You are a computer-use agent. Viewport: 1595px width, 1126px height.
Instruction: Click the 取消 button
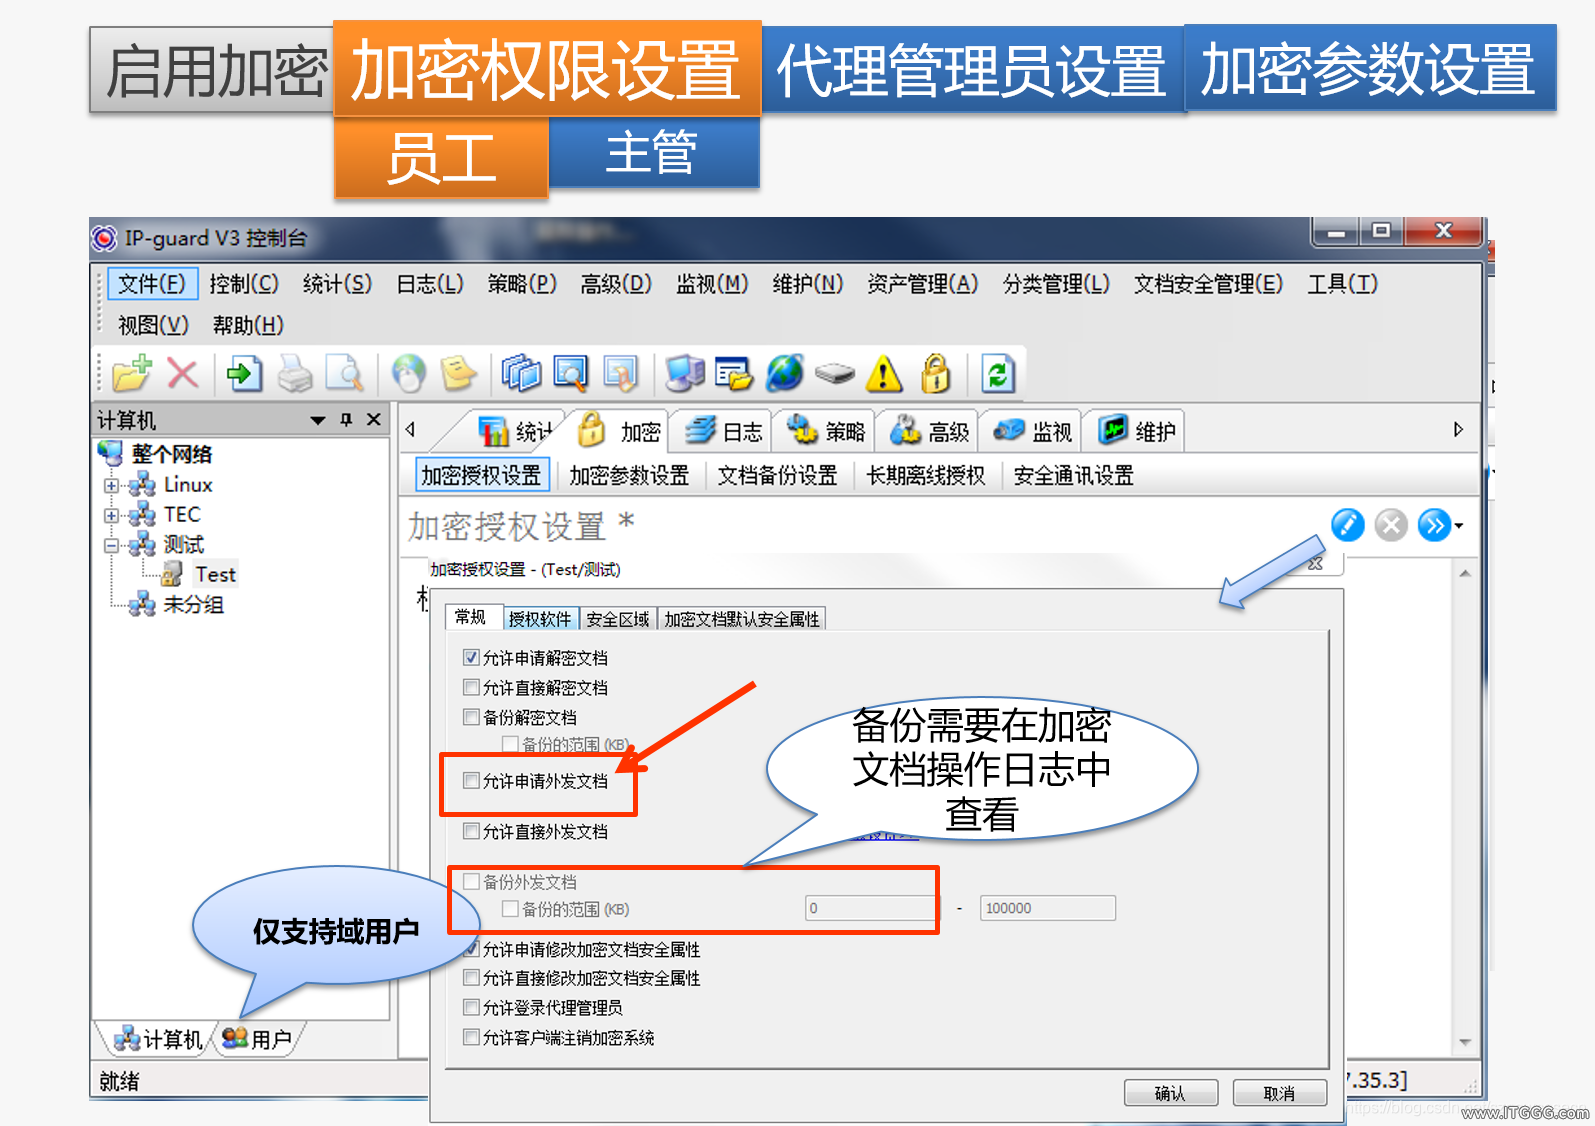tap(1280, 1093)
